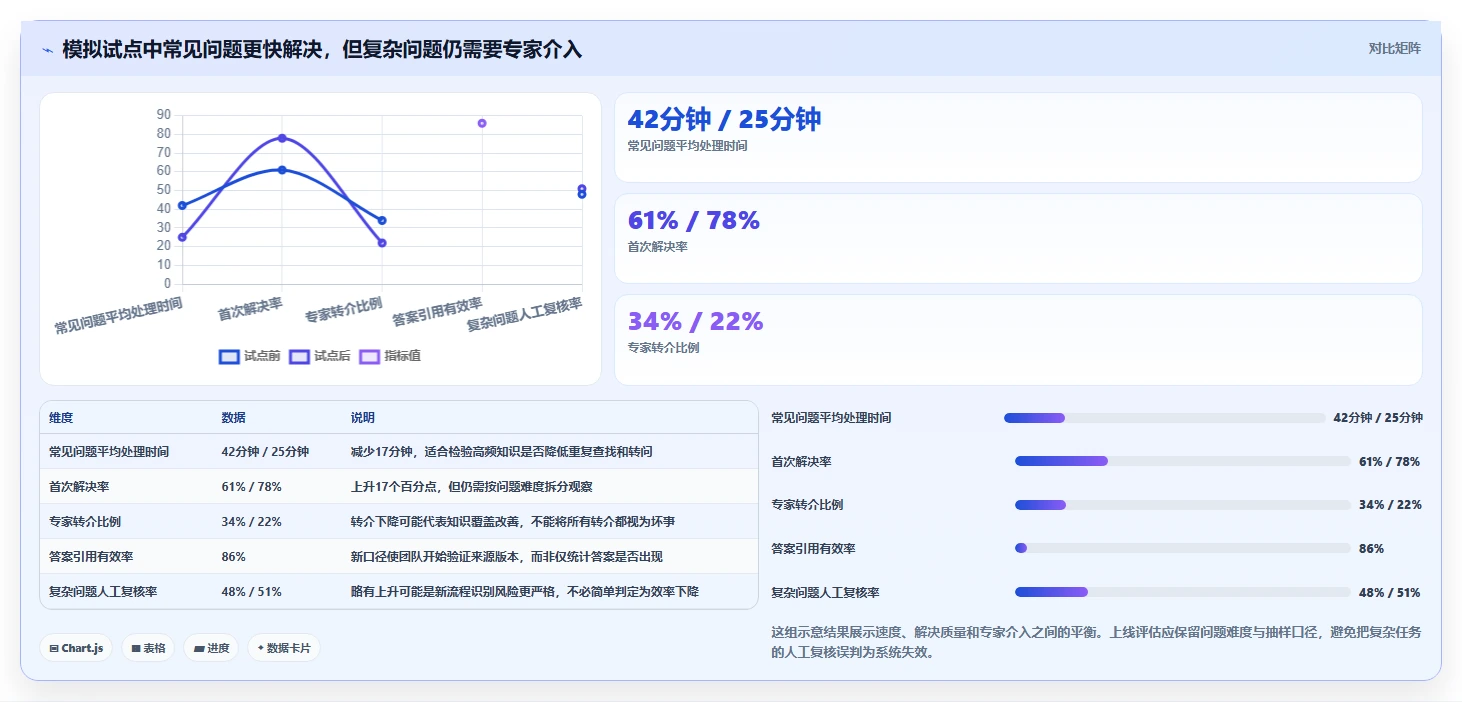Screen dimensions: 1462x702
Task: Click the 指标值 data point at 86
Action: click(x=482, y=123)
